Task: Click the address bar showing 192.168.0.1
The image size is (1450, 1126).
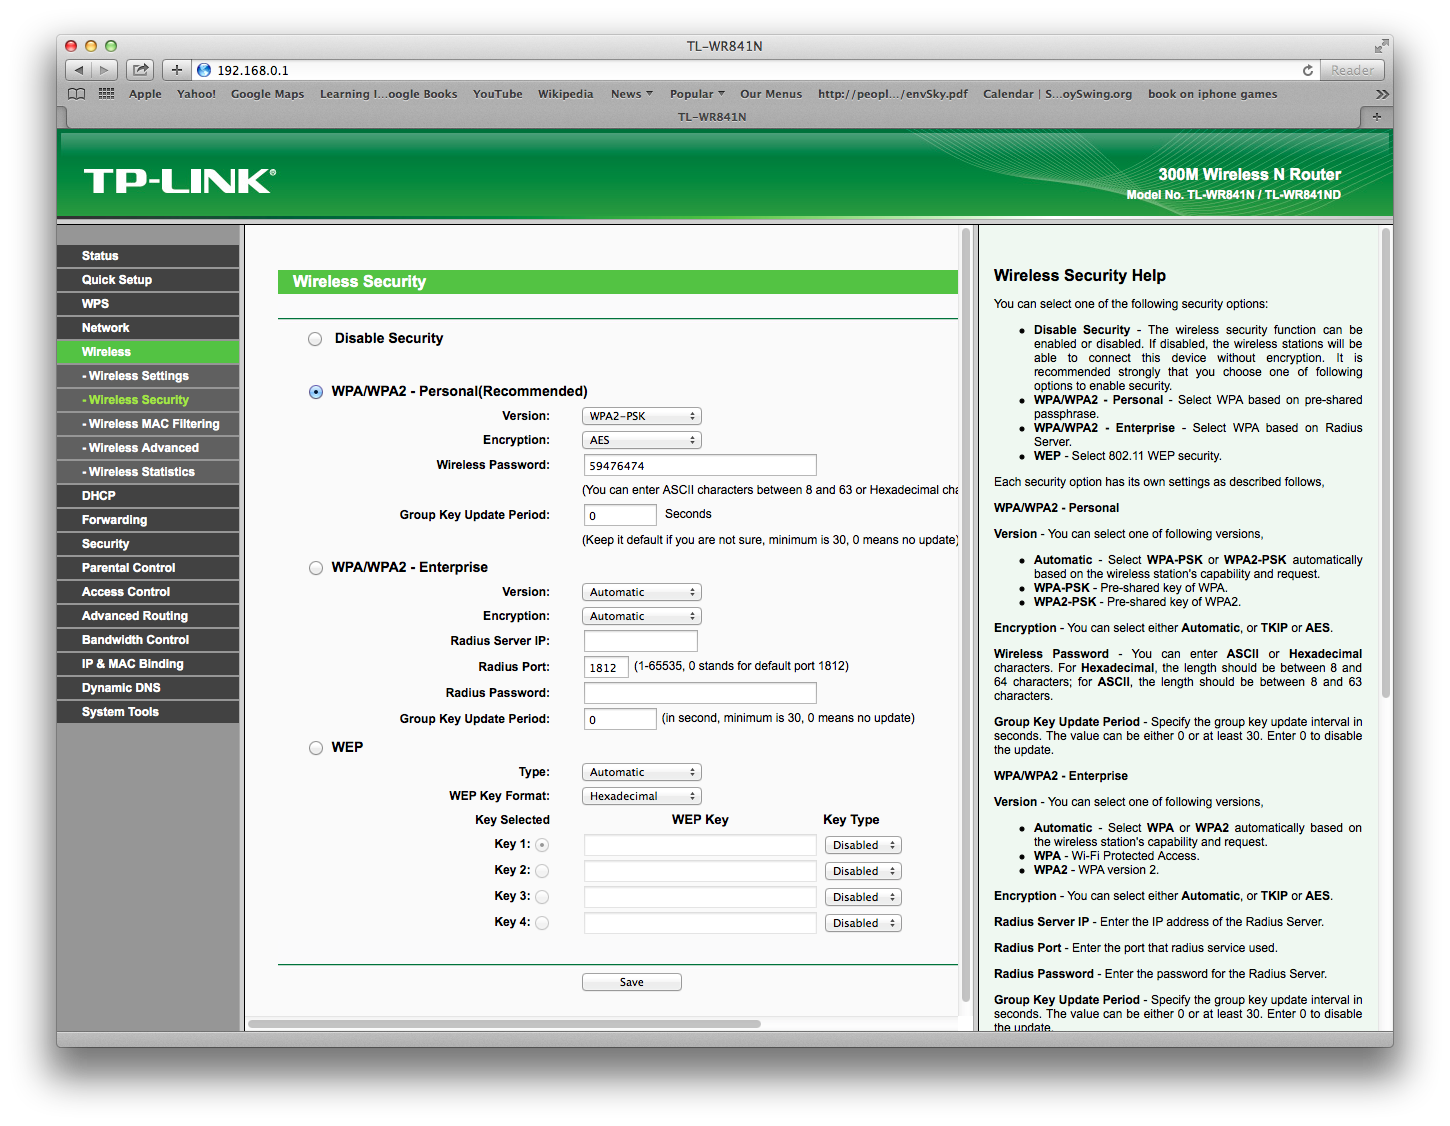Action: [745, 70]
